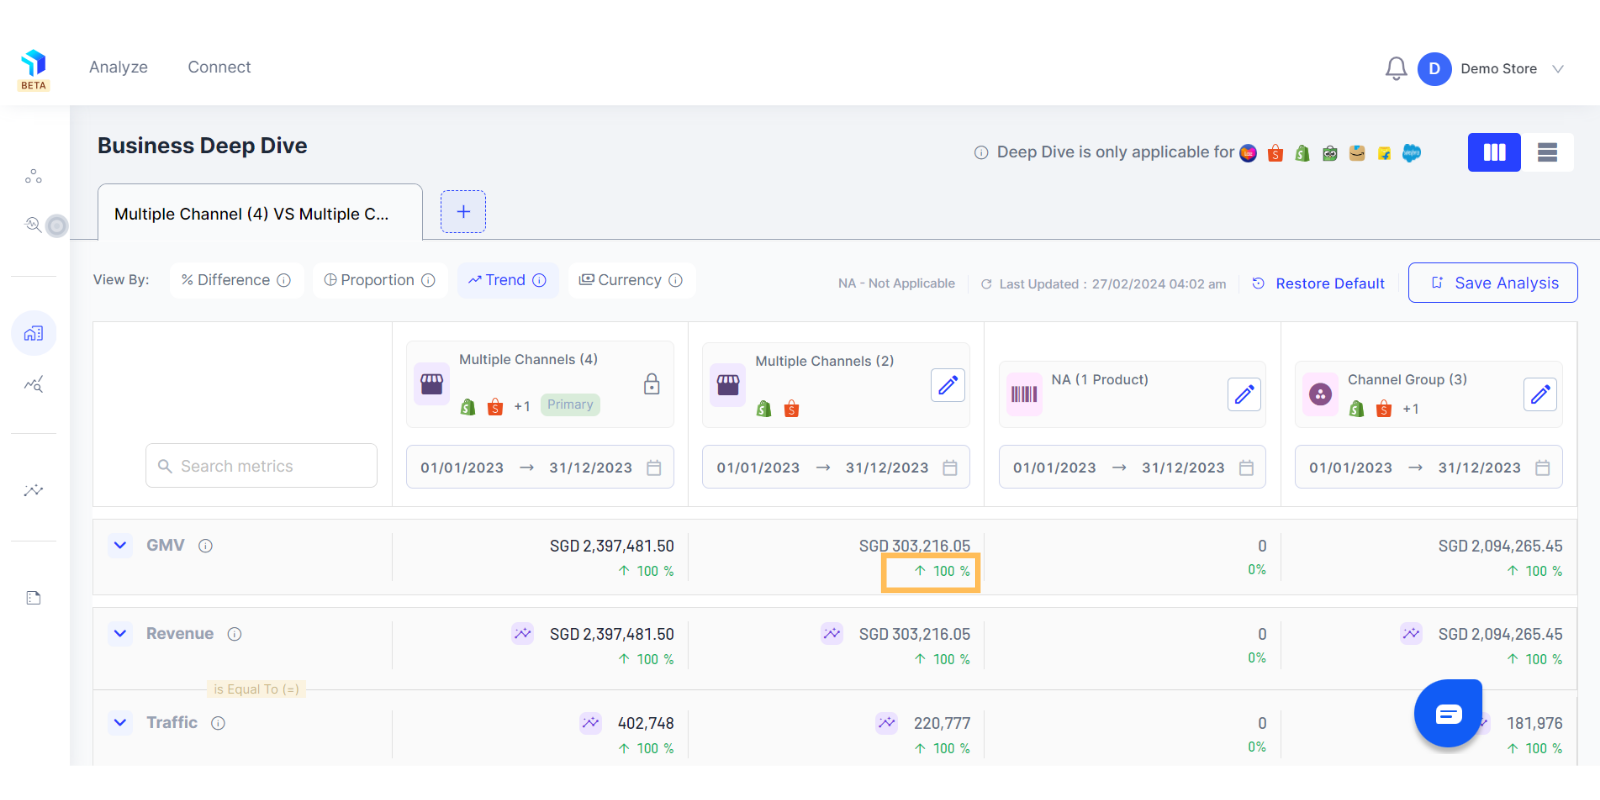Viewport: 1600px width, 800px height.
Task: Click the is Equal To (=) label
Action: (x=256, y=689)
